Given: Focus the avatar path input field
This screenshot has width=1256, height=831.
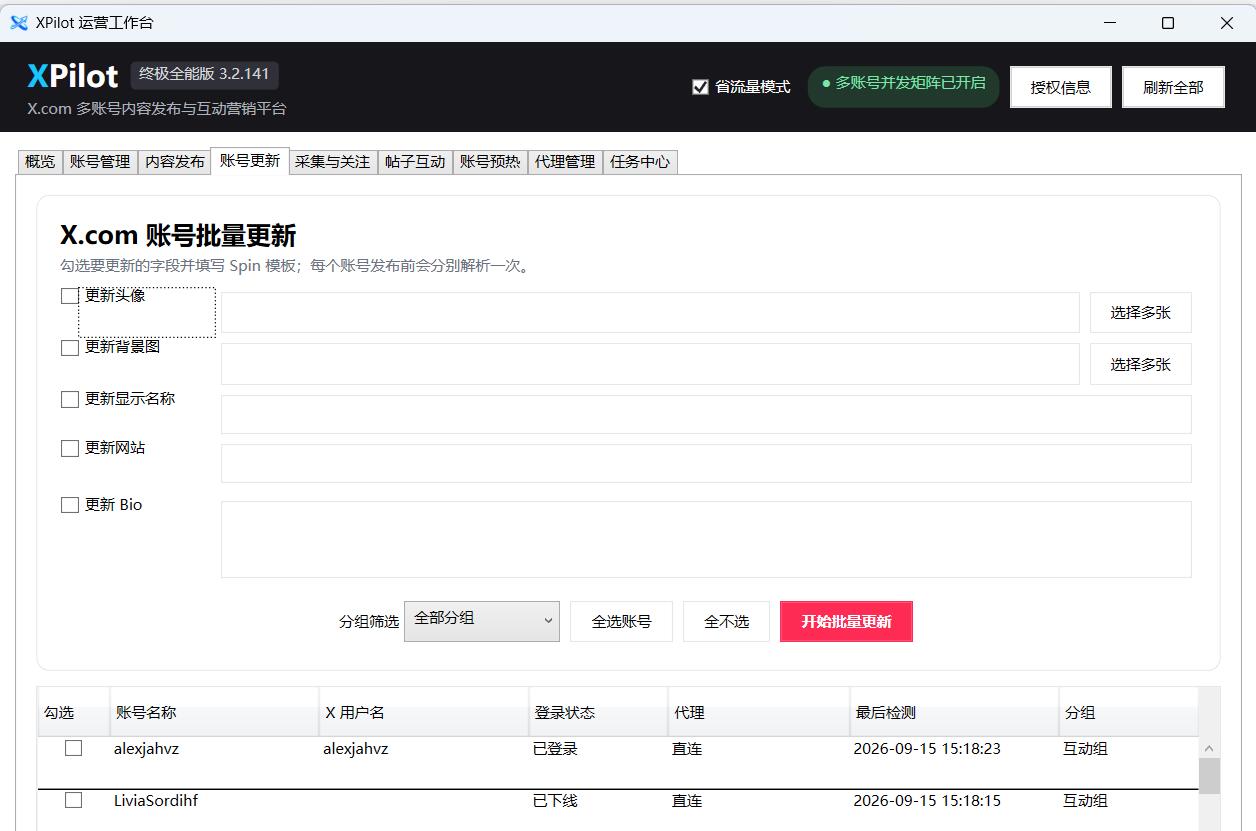Looking at the screenshot, I should click(x=650, y=312).
